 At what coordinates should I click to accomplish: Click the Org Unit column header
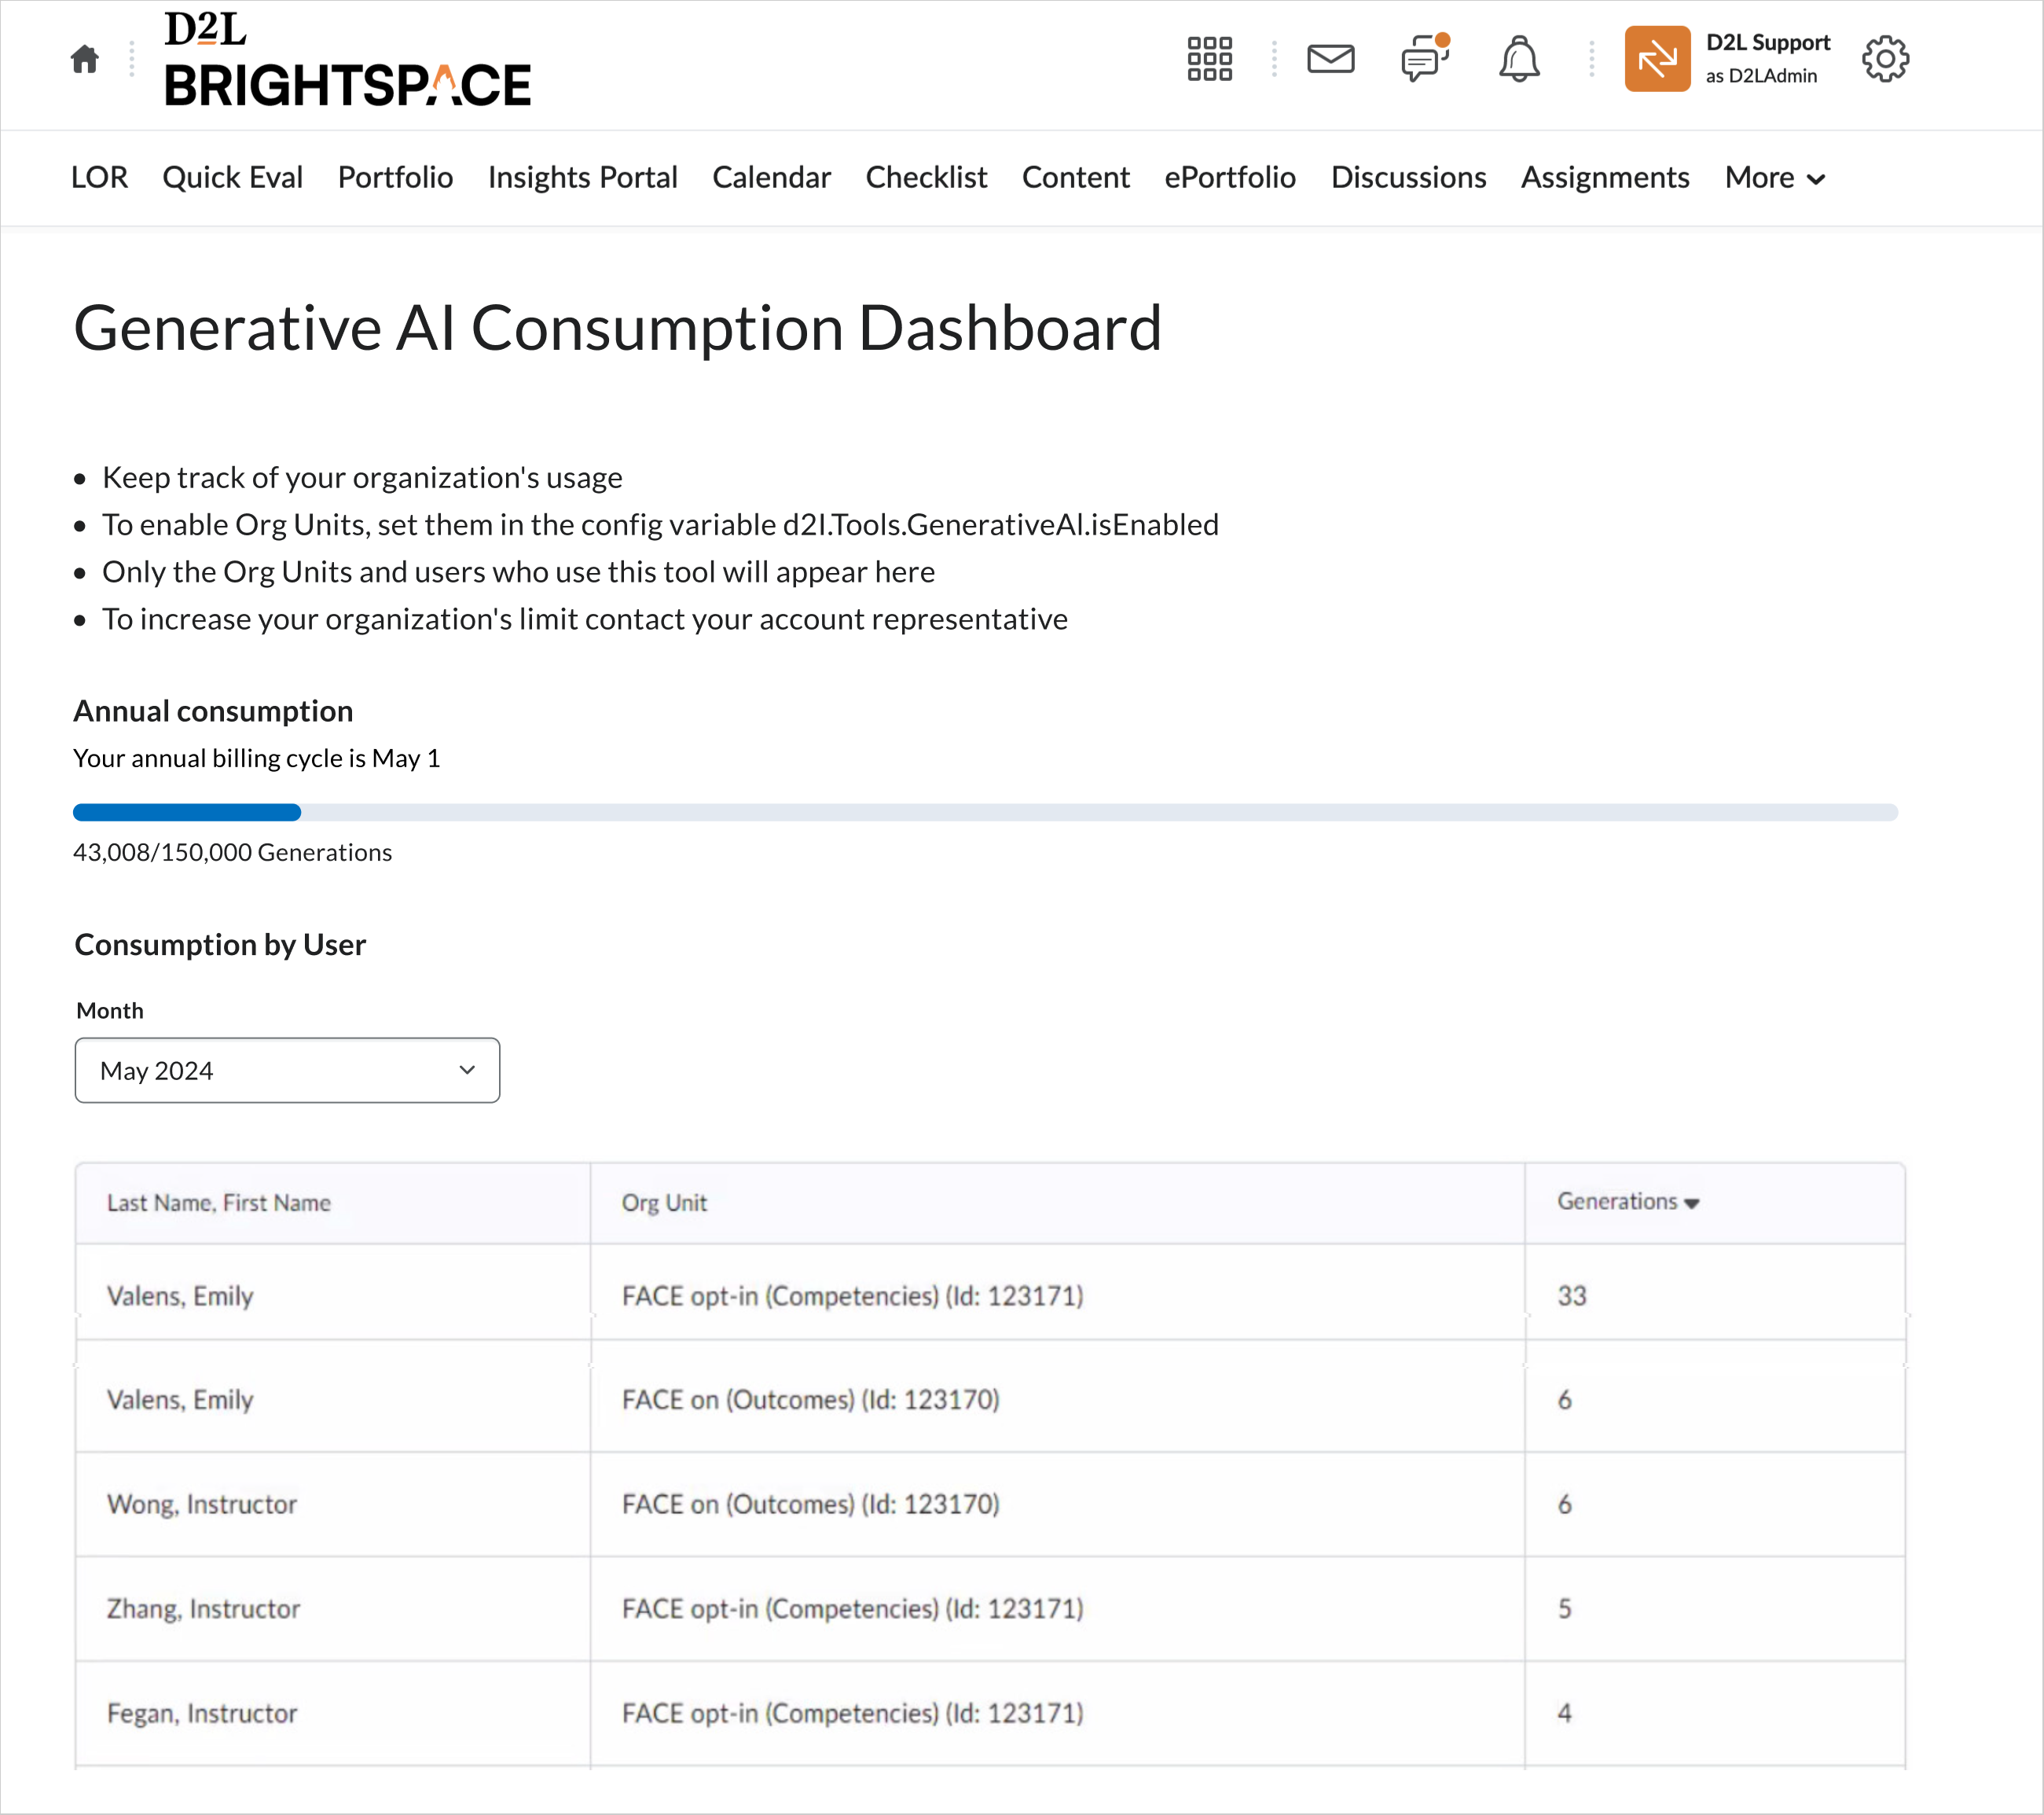coord(664,1203)
